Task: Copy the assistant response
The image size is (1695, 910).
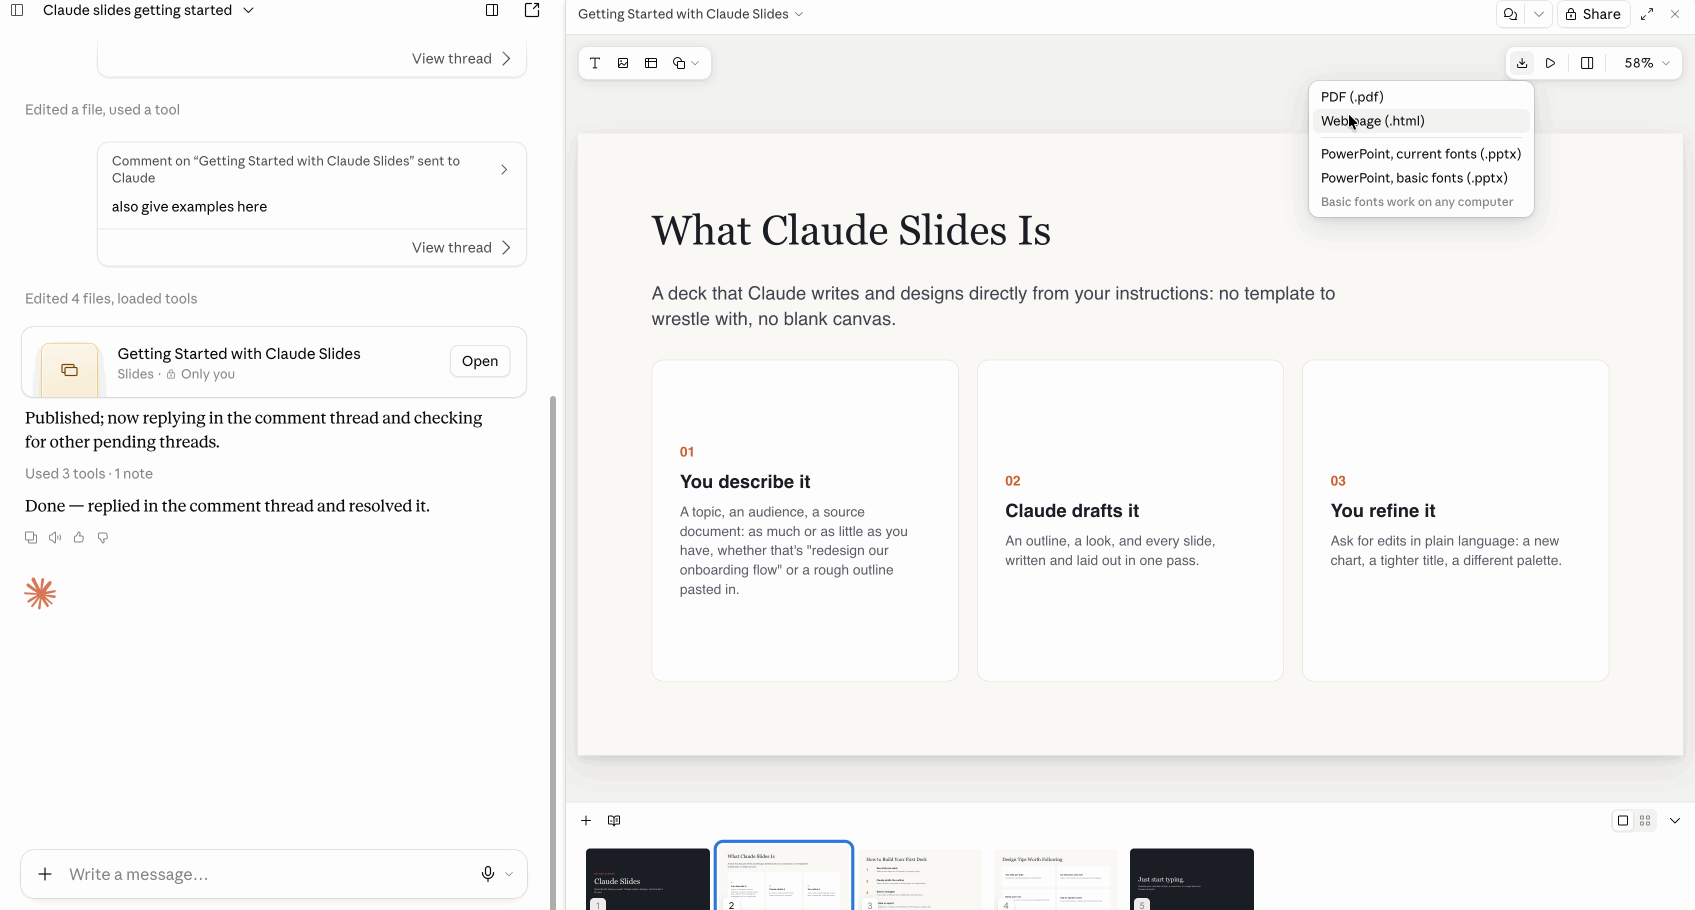Action: pos(31,538)
